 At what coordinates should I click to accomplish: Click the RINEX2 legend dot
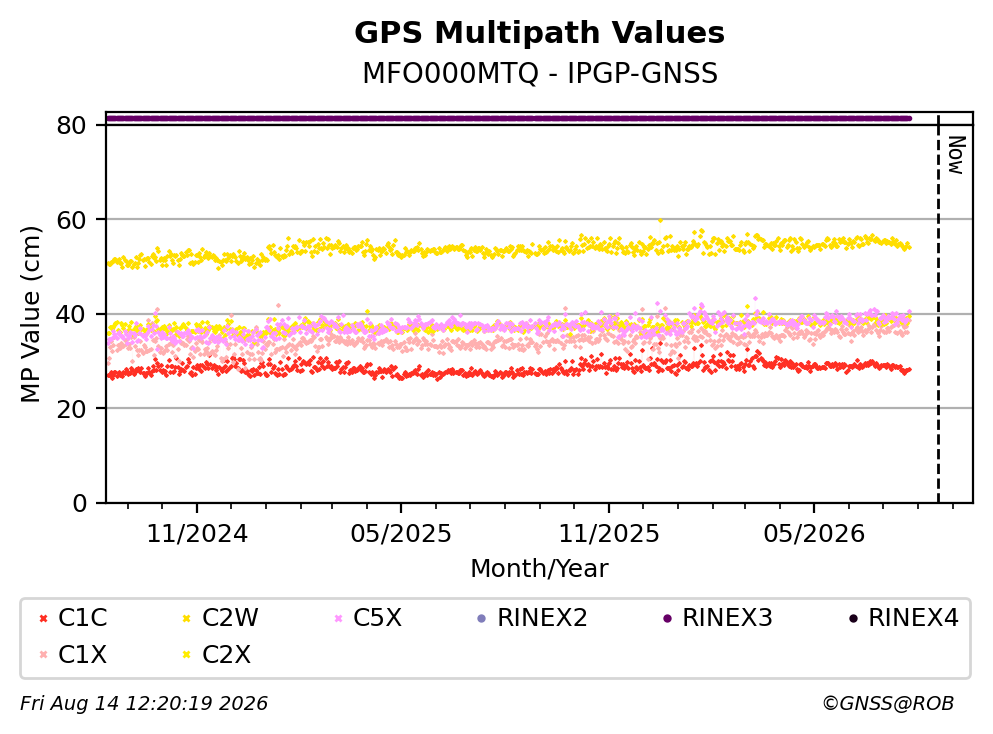point(481,618)
